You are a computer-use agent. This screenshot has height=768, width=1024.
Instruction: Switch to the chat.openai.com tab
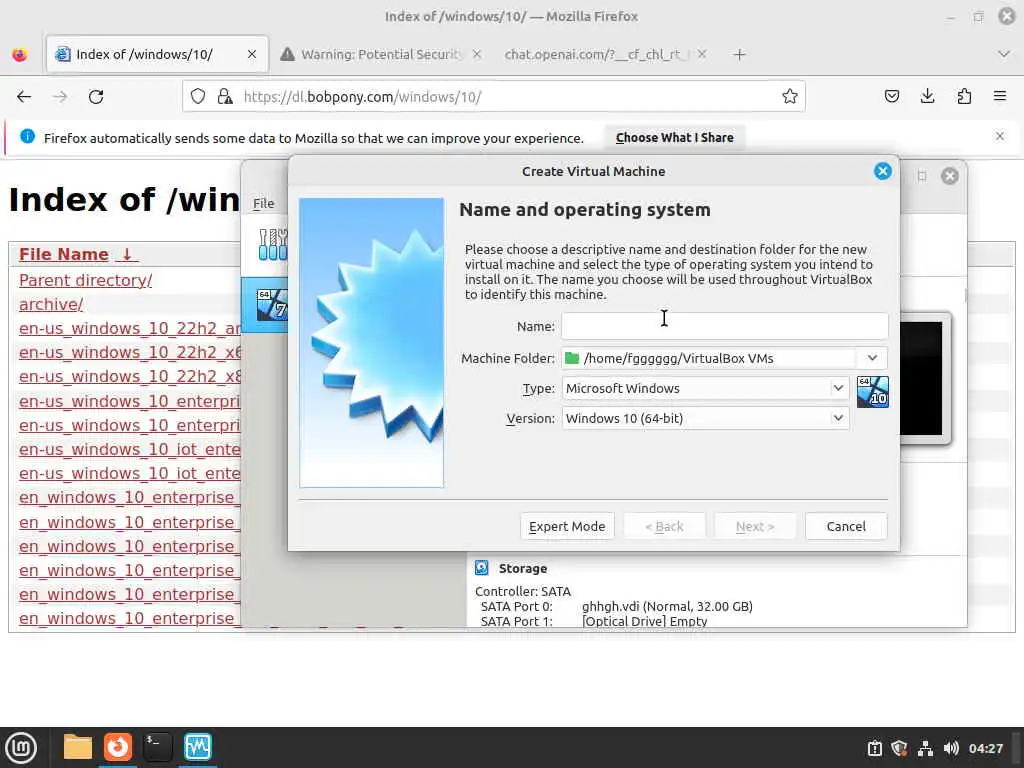[605, 54]
